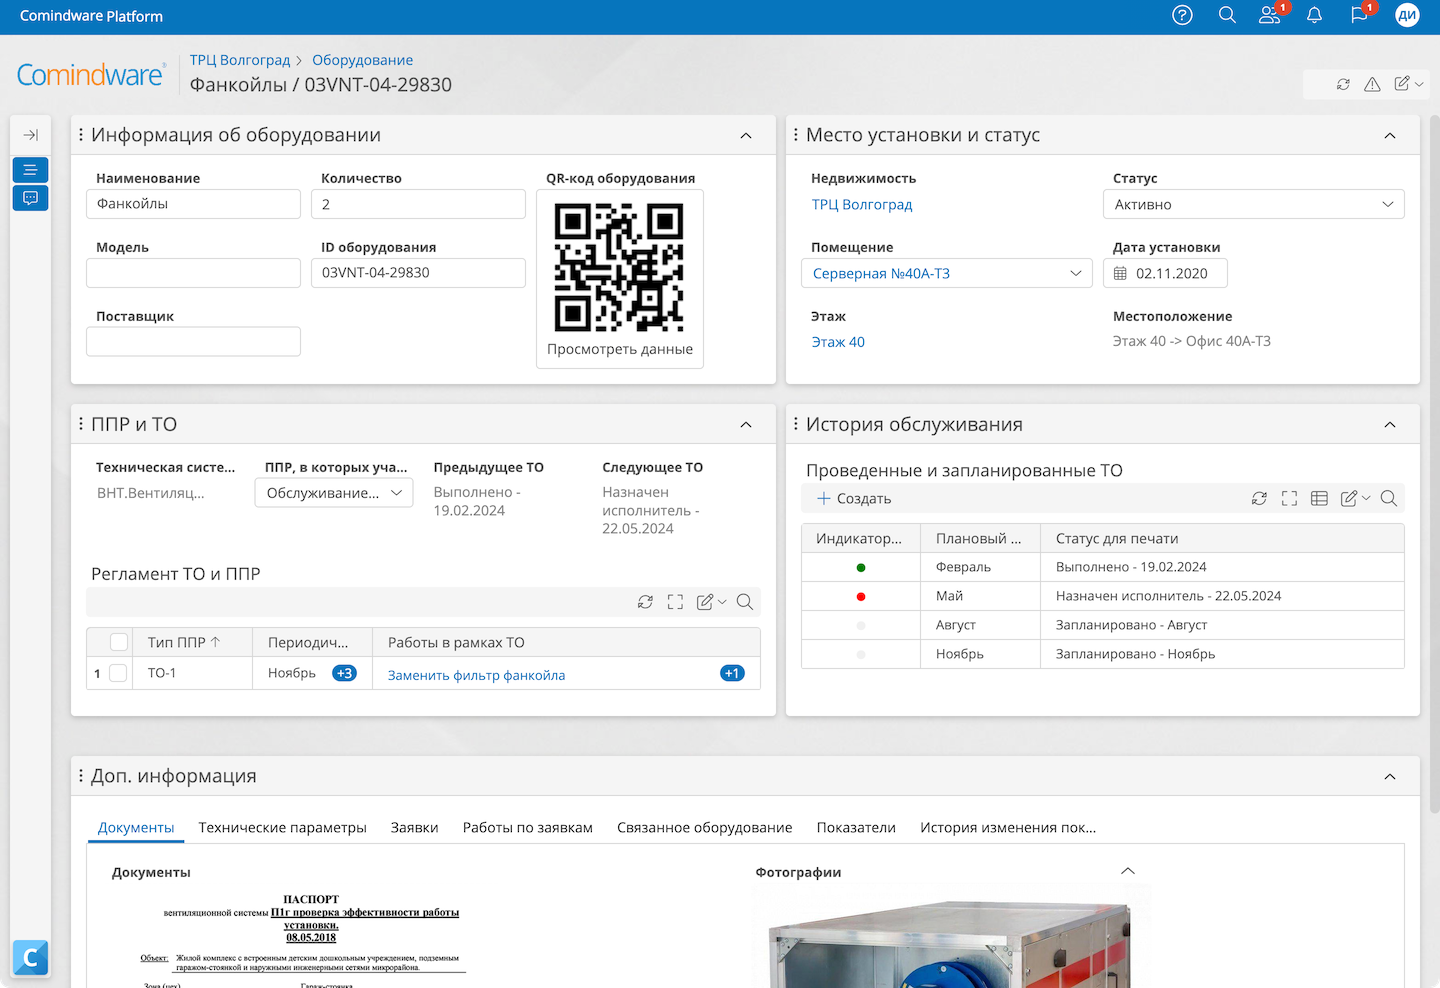The height and width of the screenshot is (988, 1440).
Task: Refresh the service history table
Action: click(x=1259, y=498)
